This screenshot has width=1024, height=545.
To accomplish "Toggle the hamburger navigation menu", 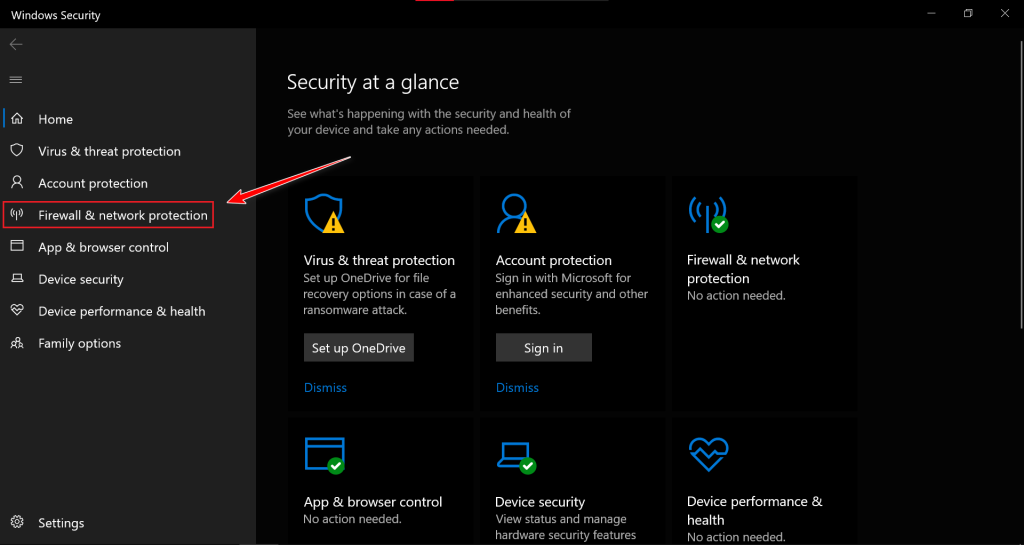I will coord(16,80).
